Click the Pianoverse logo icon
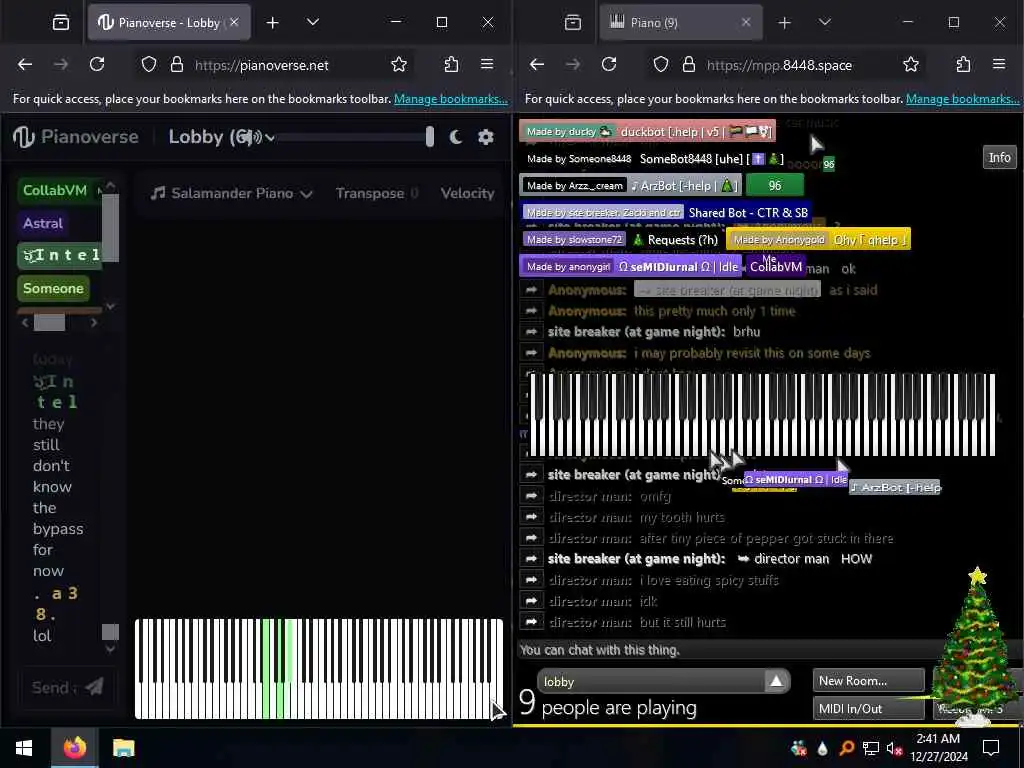1024x768 pixels. coord(24,137)
